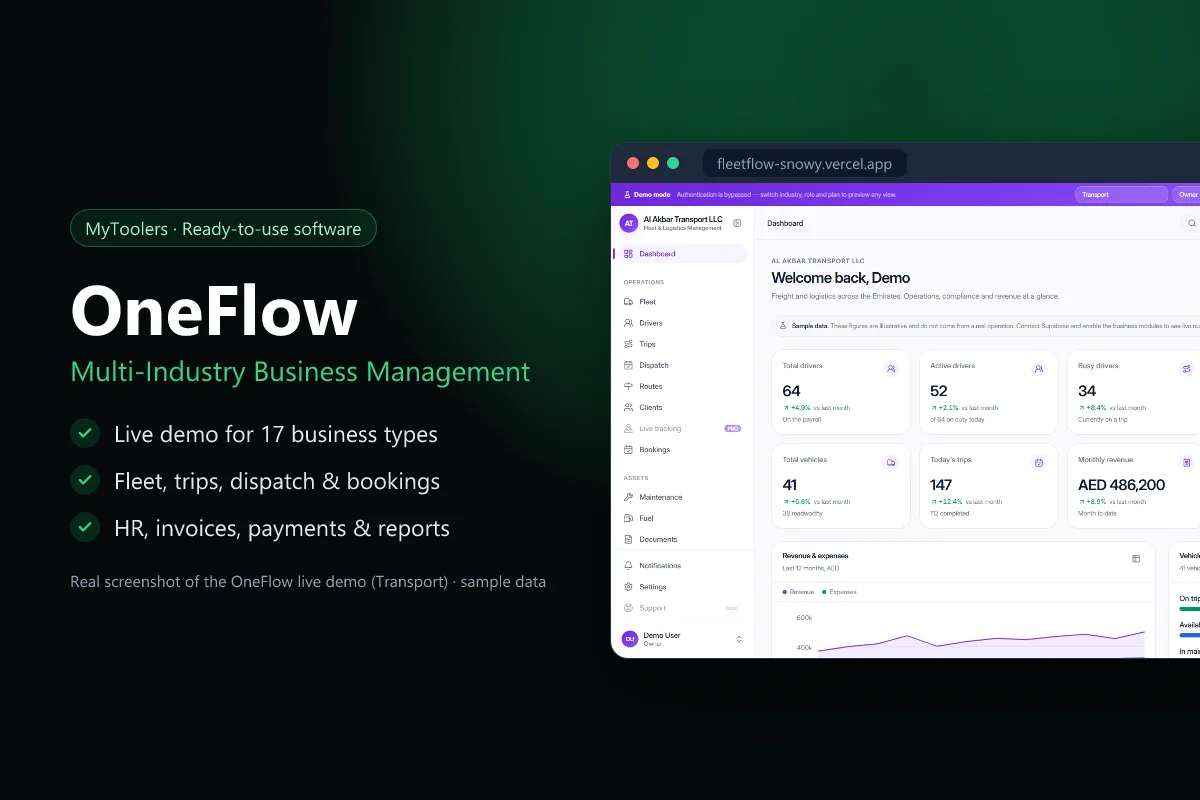Click the Al Akbar Transport LLC workspace name
Image resolution: width=1200 pixels, height=800 pixels.
click(x=683, y=219)
